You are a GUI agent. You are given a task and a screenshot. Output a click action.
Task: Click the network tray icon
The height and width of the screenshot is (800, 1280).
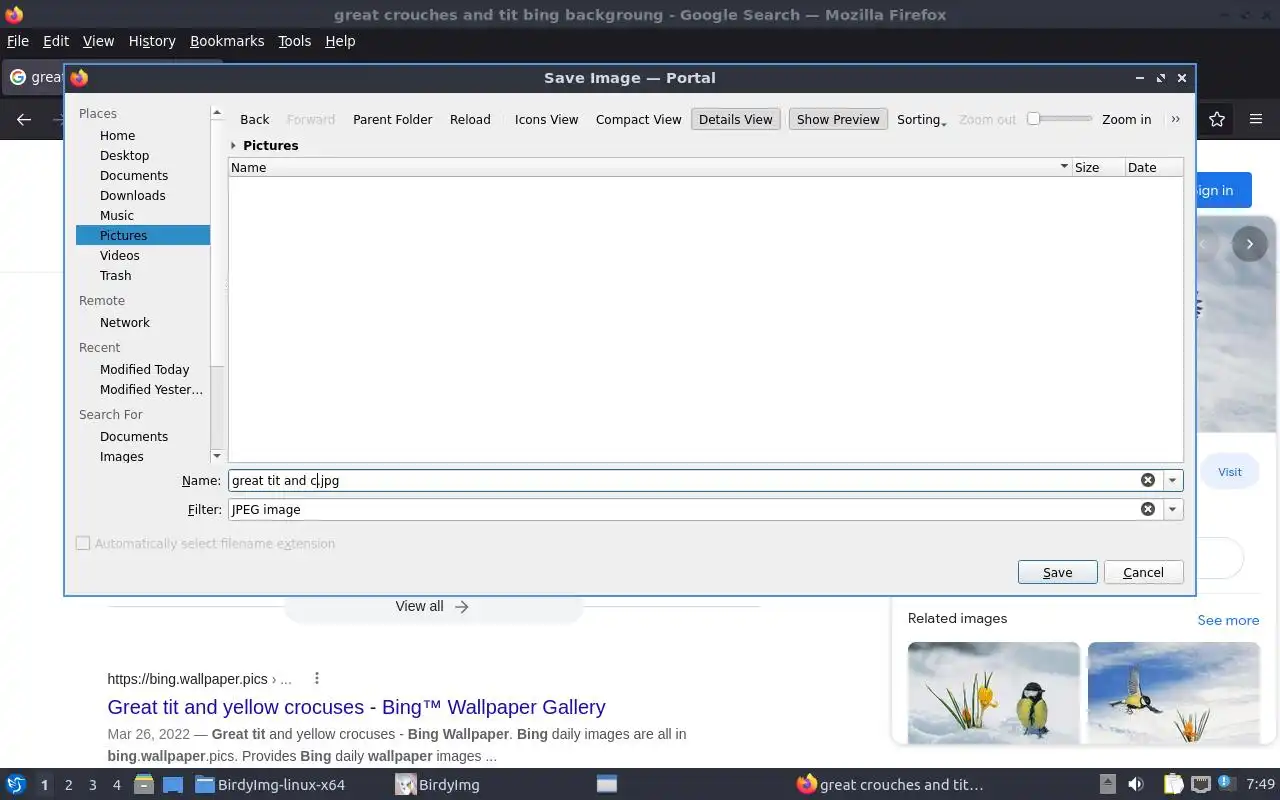(1201, 785)
